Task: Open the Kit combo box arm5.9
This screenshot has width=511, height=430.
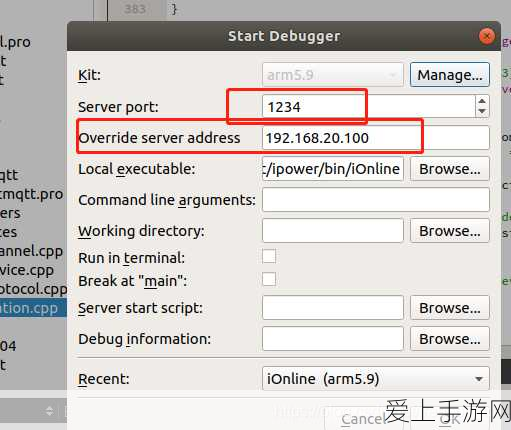Action: (333, 75)
